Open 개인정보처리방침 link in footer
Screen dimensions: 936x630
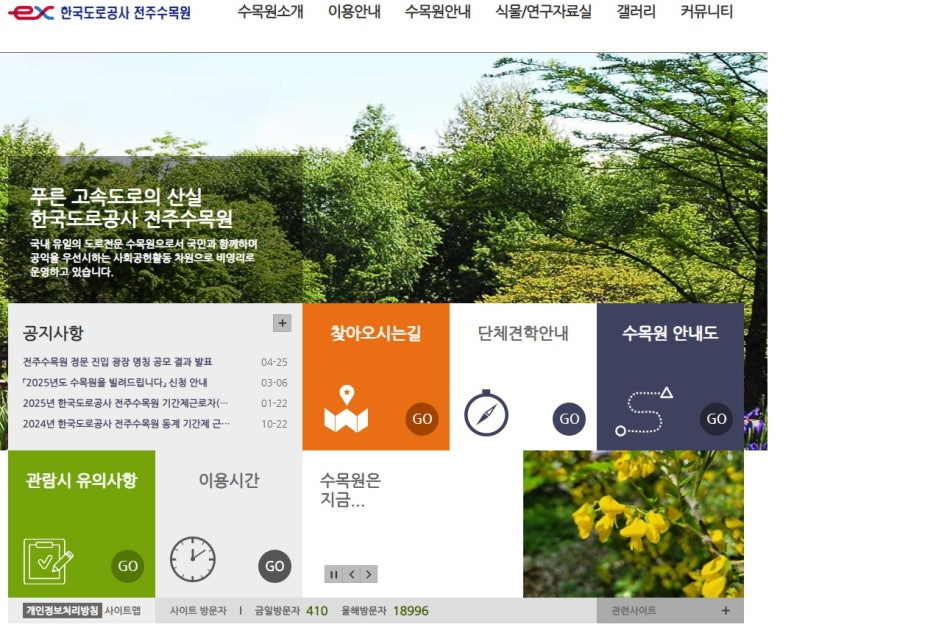61,610
